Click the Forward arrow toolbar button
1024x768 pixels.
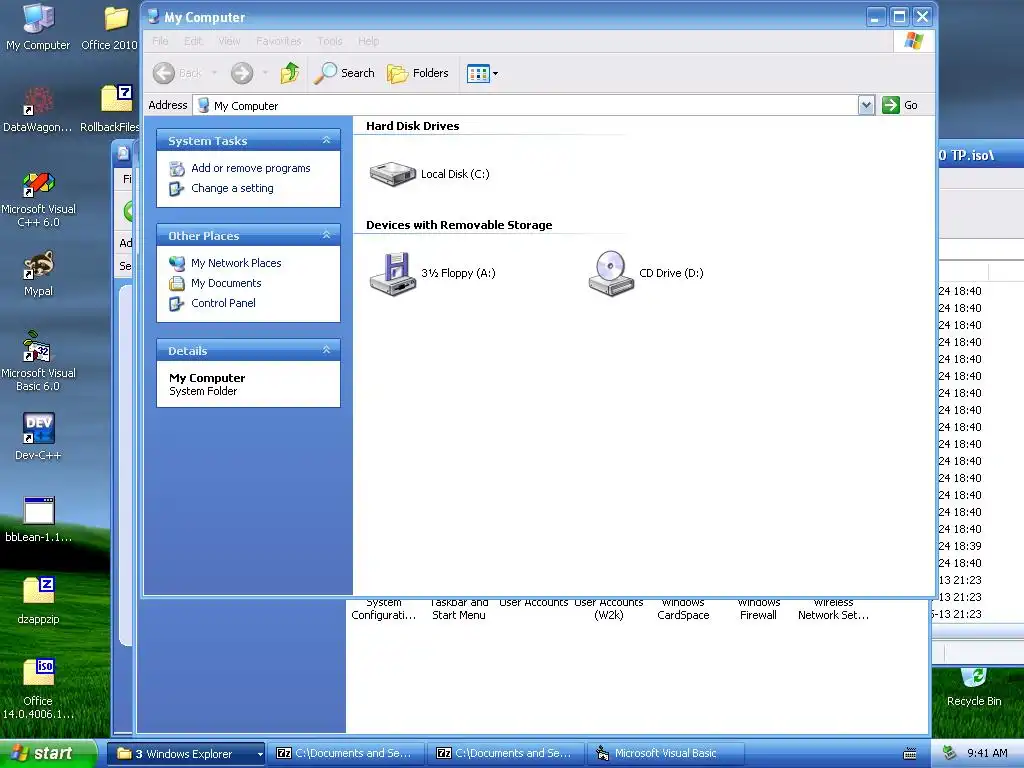(242, 73)
